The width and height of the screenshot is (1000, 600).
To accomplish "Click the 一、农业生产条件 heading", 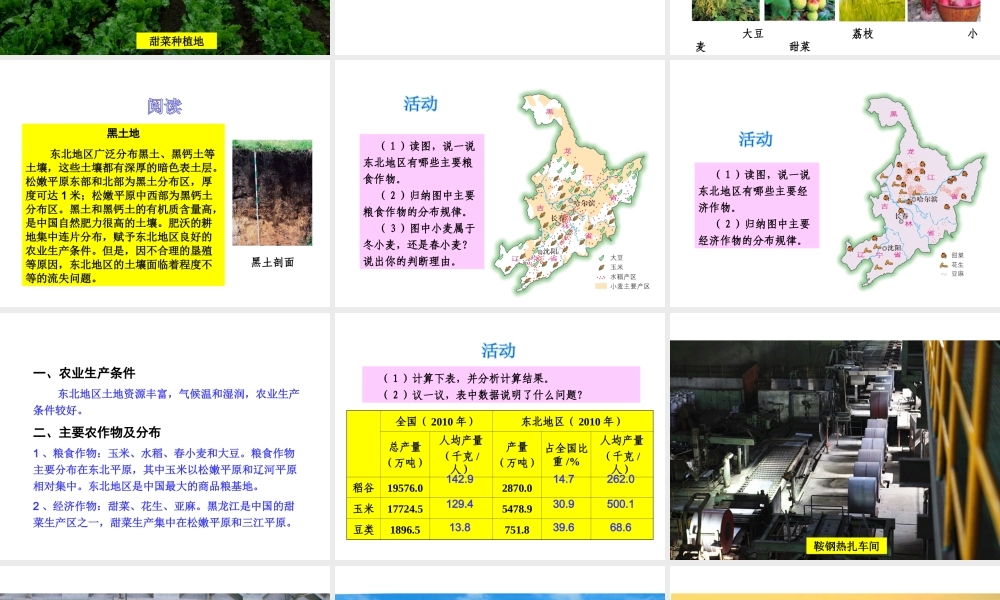I will click(x=84, y=373).
